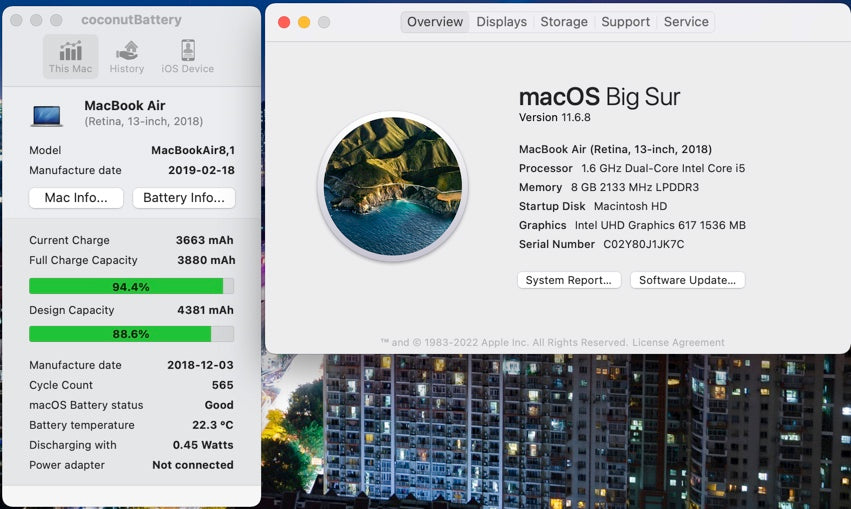Image resolution: width=851 pixels, height=509 pixels.
Task: Click the coconutBattery window title
Action: 131,20
